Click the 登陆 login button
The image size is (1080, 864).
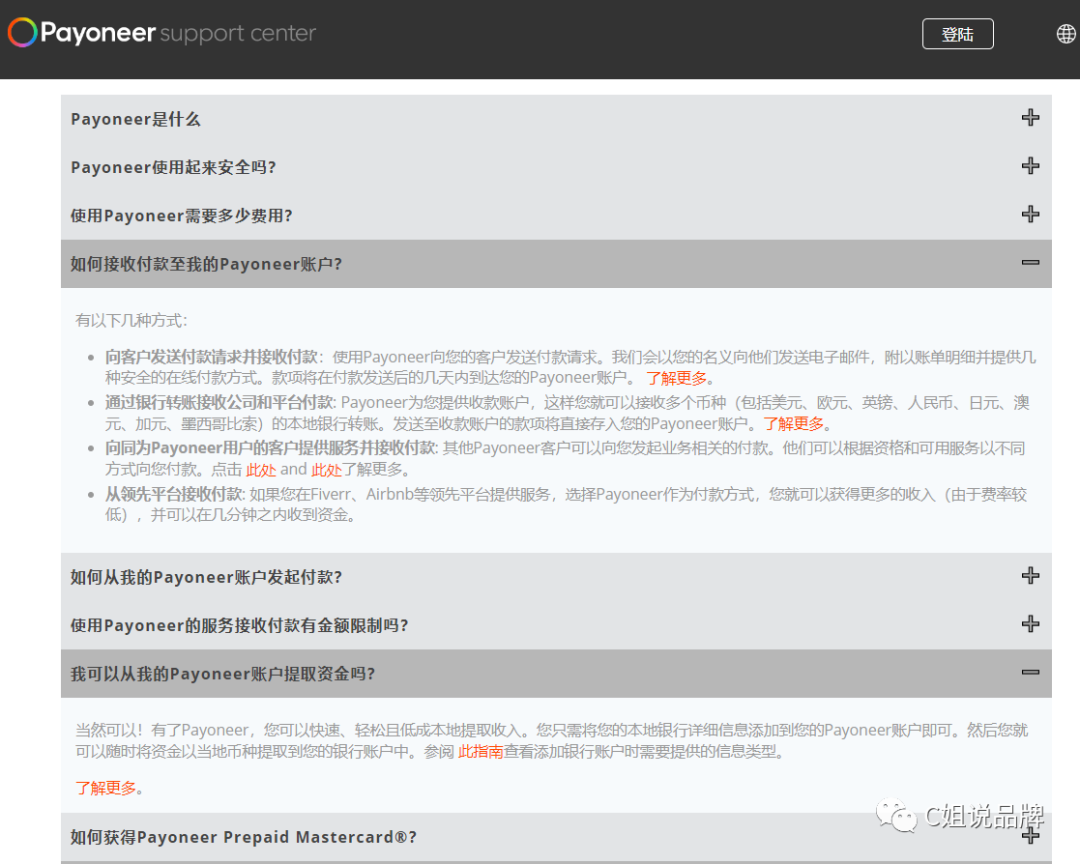957,34
